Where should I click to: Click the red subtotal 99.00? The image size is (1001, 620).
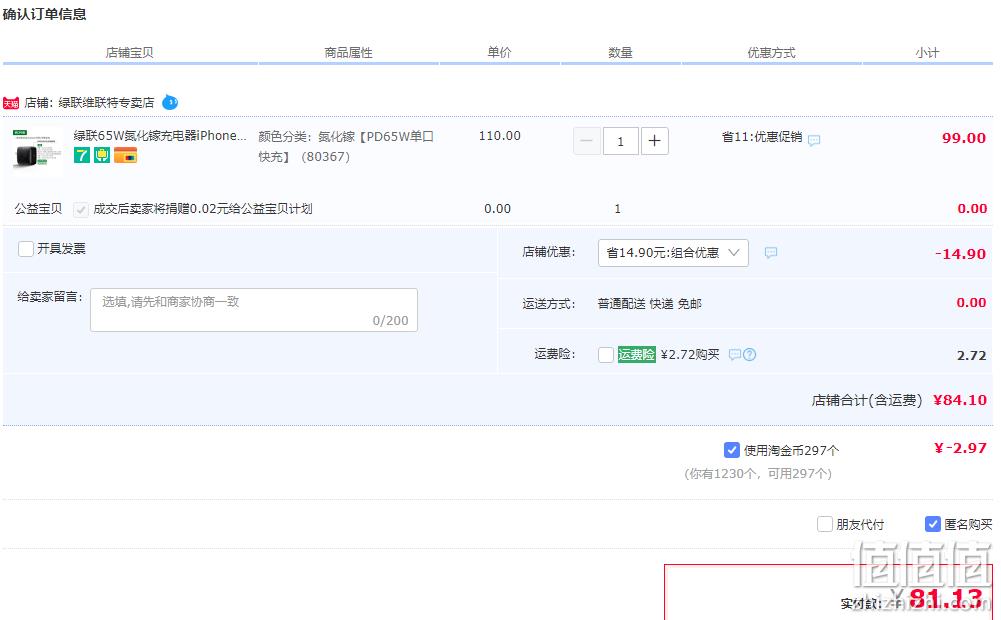[964, 138]
